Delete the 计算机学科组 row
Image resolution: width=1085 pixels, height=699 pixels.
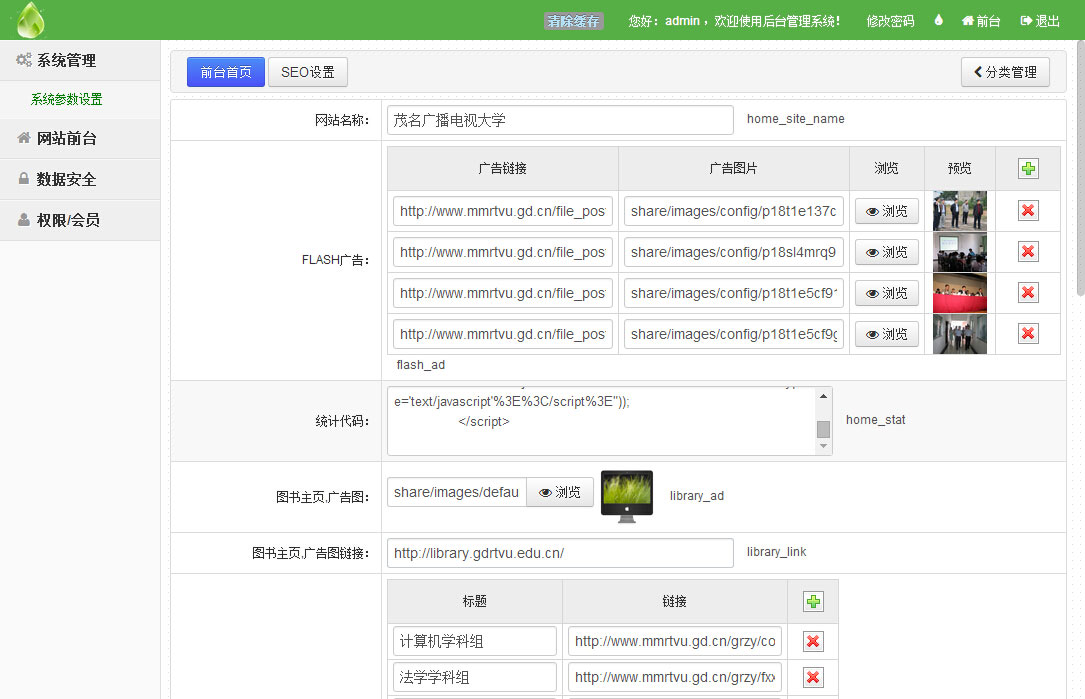[x=813, y=642]
